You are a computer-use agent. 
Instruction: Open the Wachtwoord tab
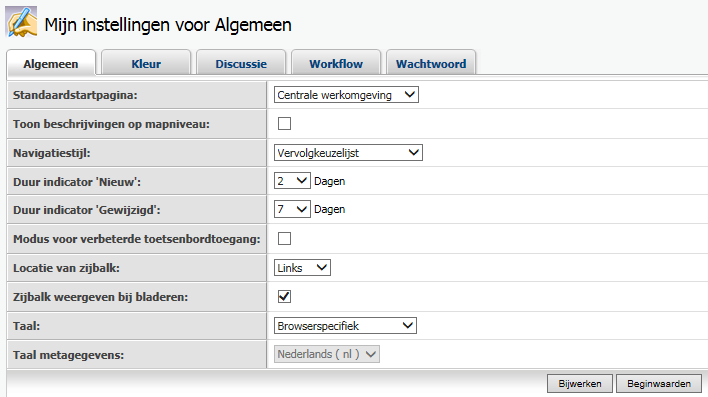[431, 63]
